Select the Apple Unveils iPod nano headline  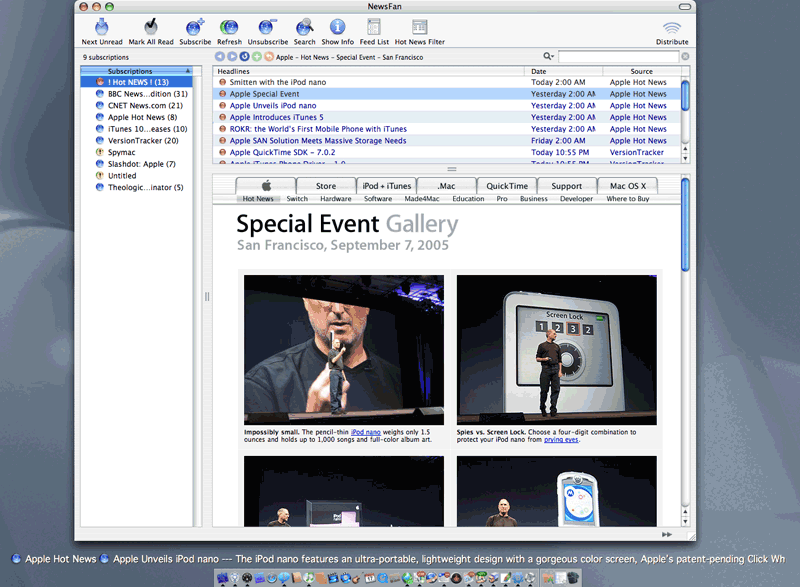(x=289, y=105)
